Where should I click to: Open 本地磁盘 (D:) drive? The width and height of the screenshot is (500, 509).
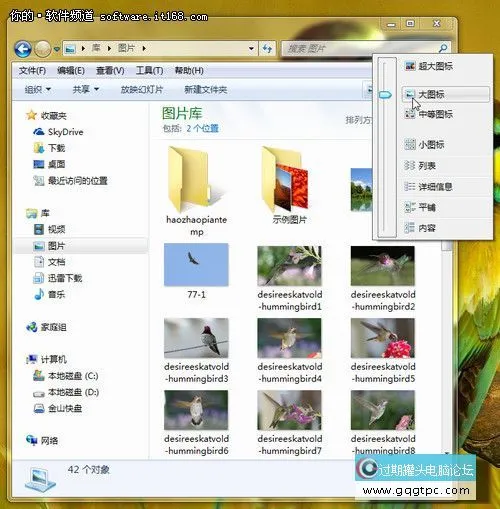[66, 392]
